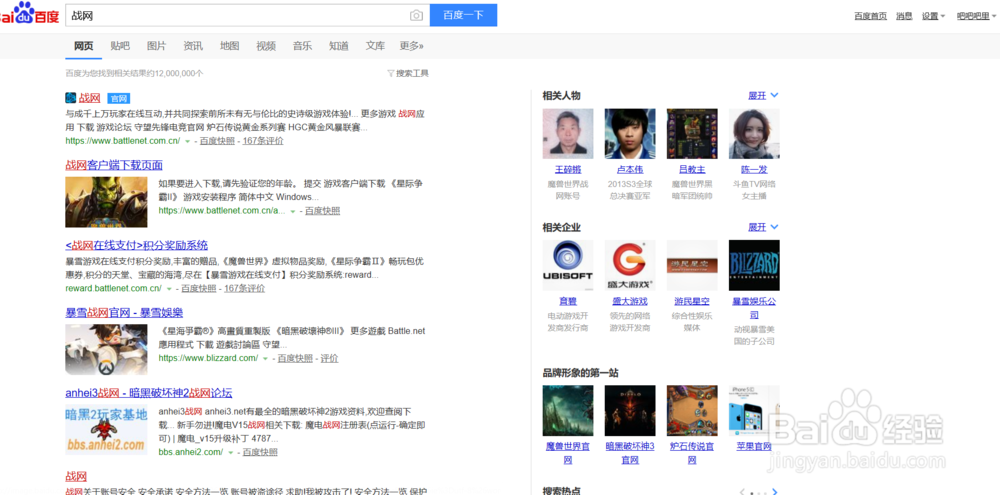Open 百度快照 of the first result
The width and height of the screenshot is (1000, 495).
[217, 141]
